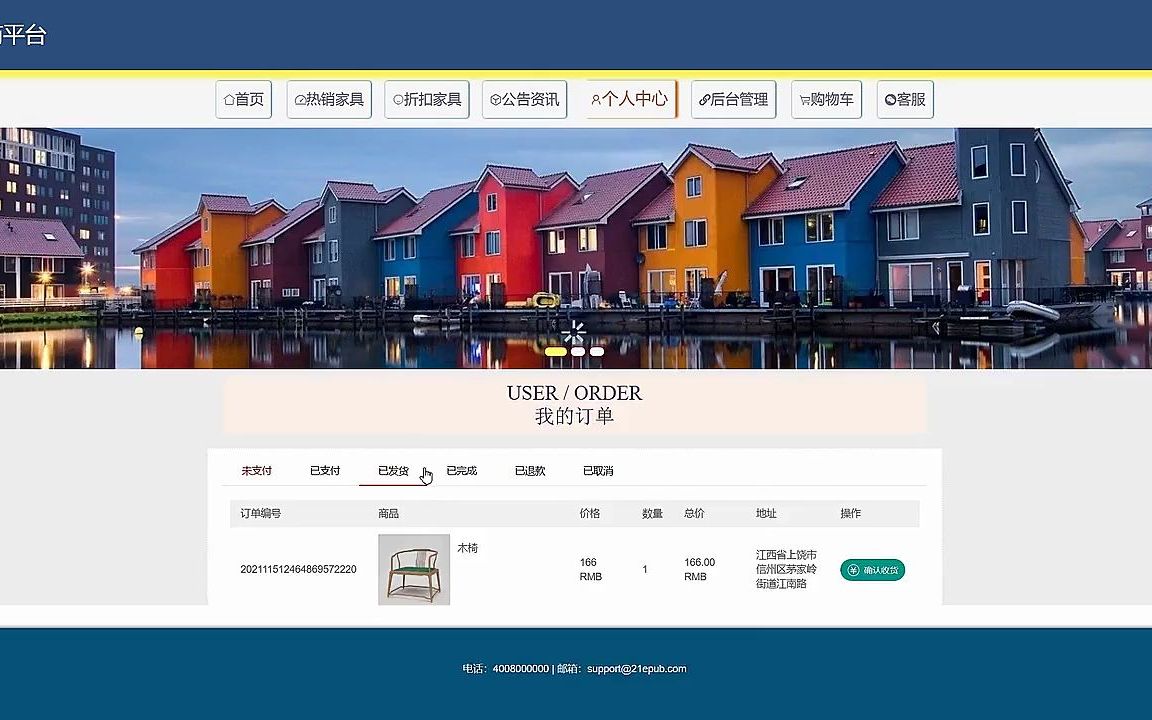
Task: Click the globe icon on 客服
Action: [890, 99]
